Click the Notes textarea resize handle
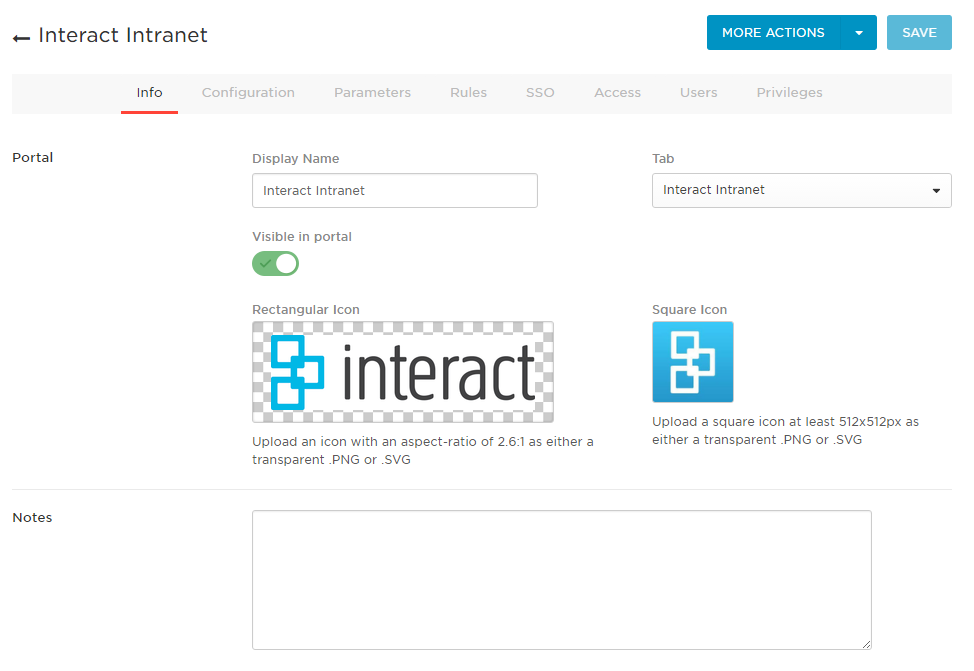This screenshot has height=671, width=974. 866,644
